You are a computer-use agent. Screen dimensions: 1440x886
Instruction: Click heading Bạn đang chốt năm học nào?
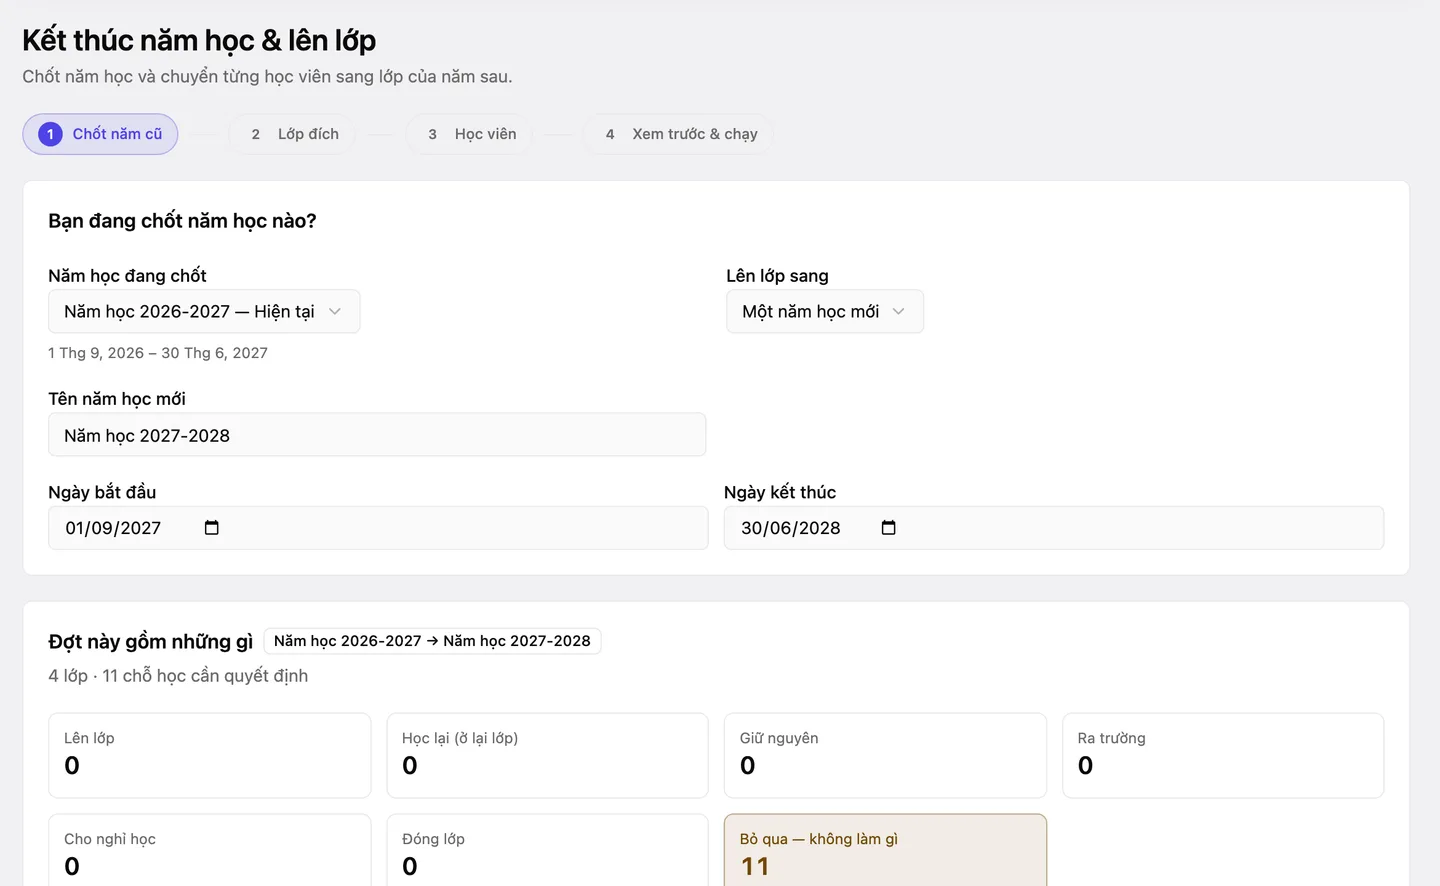pos(182,221)
